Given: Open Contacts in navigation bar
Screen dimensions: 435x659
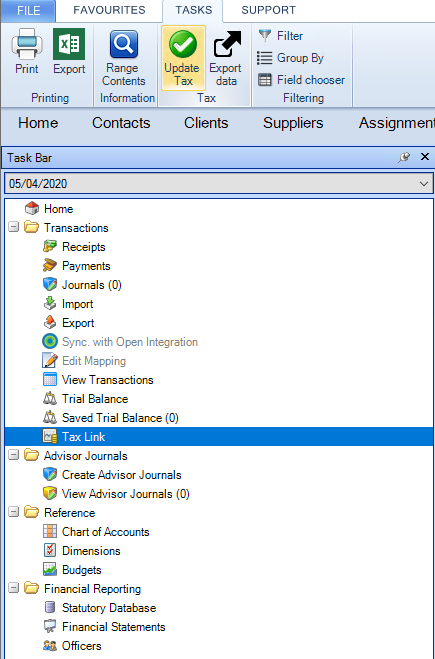Looking at the screenshot, I should point(121,123).
